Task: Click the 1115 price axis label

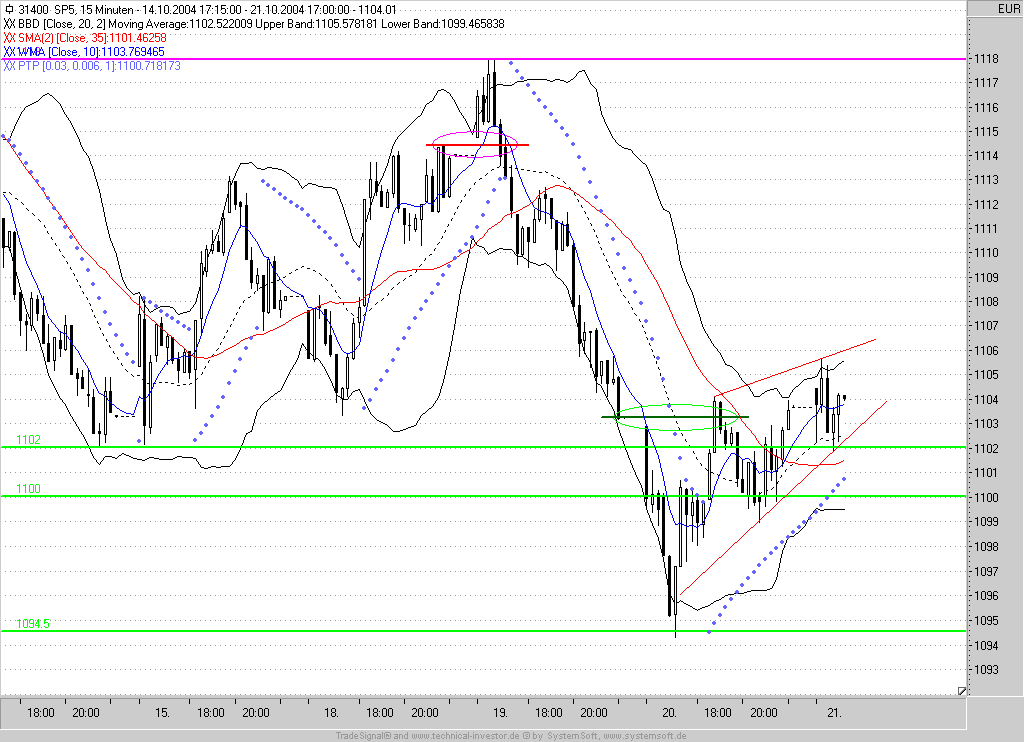Action: pos(986,132)
